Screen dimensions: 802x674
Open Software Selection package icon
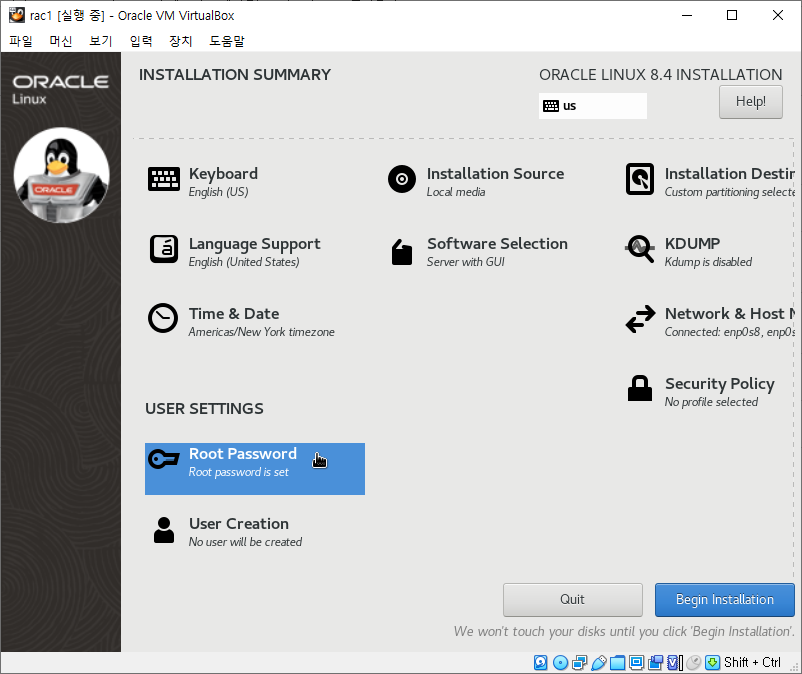click(x=402, y=252)
